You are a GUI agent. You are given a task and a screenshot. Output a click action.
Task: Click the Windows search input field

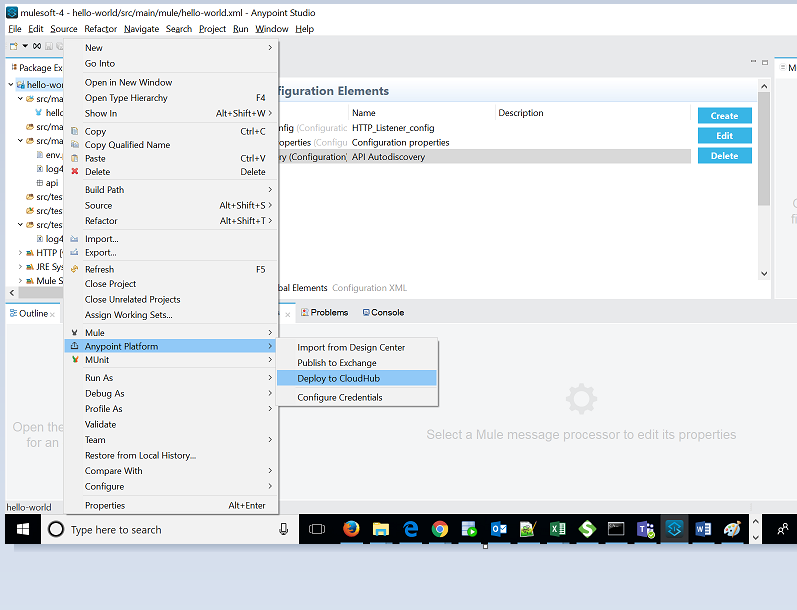tap(168, 529)
